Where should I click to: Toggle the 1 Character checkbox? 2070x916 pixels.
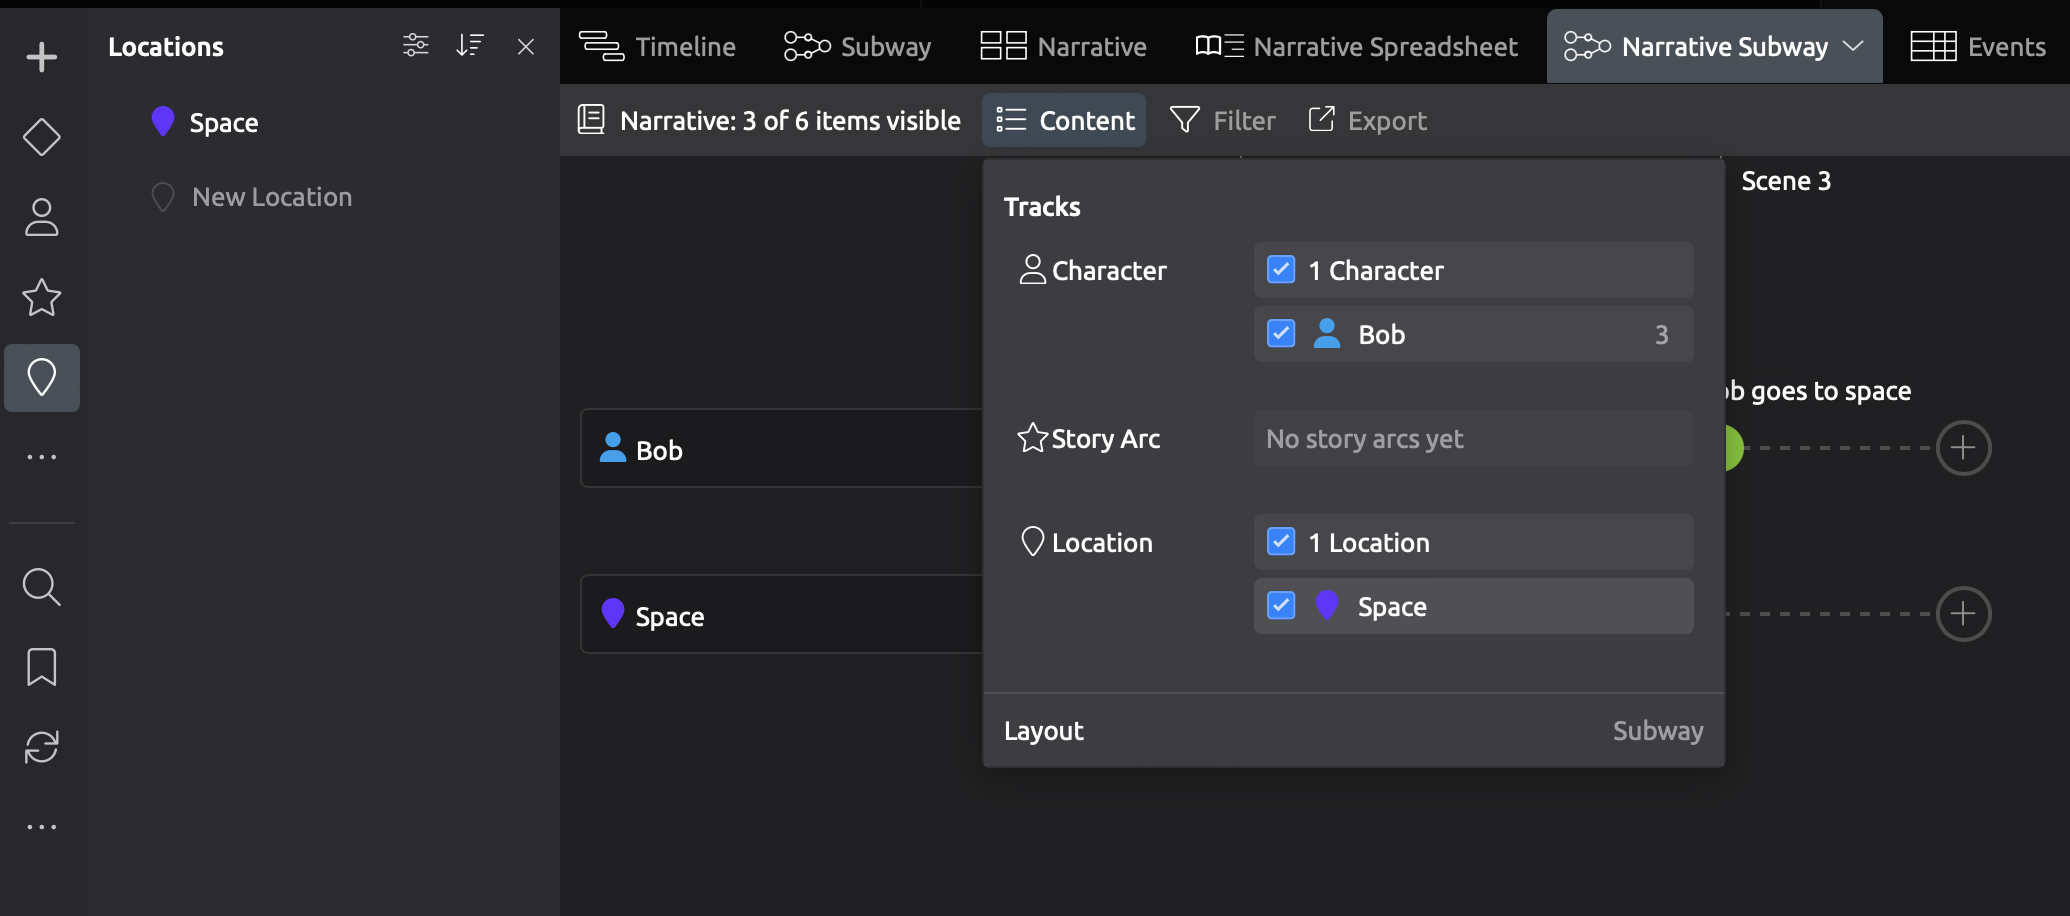pos(1280,270)
